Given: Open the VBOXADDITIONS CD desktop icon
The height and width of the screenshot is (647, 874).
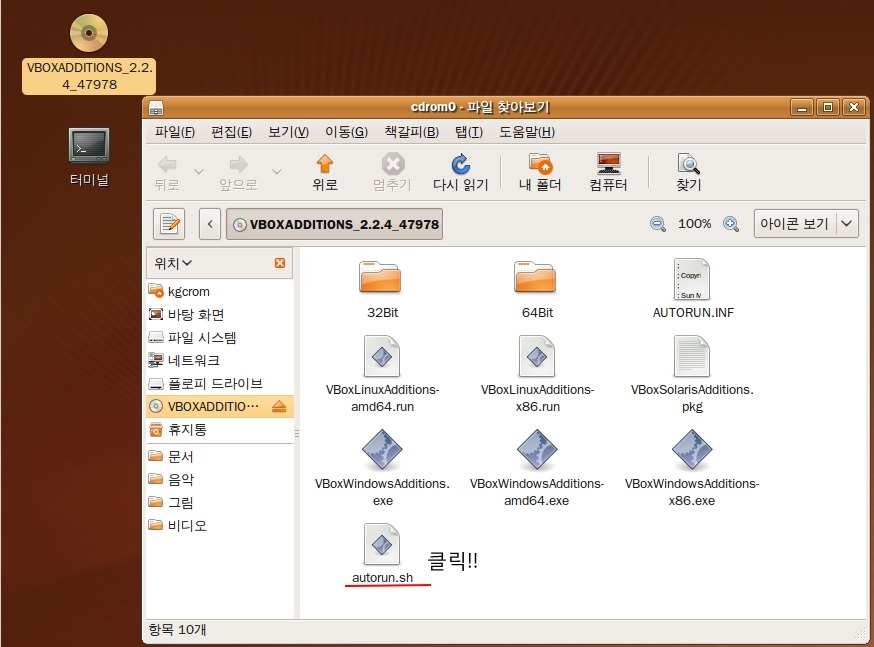Looking at the screenshot, I should pyautogui.click(x=89, y=33).
